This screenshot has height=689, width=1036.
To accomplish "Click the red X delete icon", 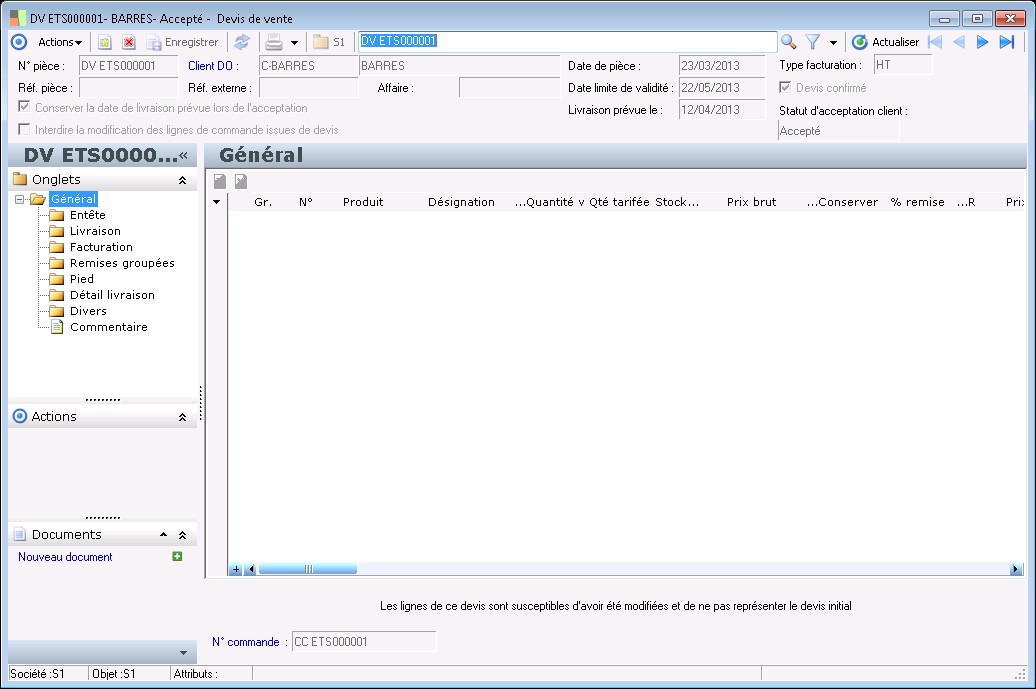I will (129, 42).
